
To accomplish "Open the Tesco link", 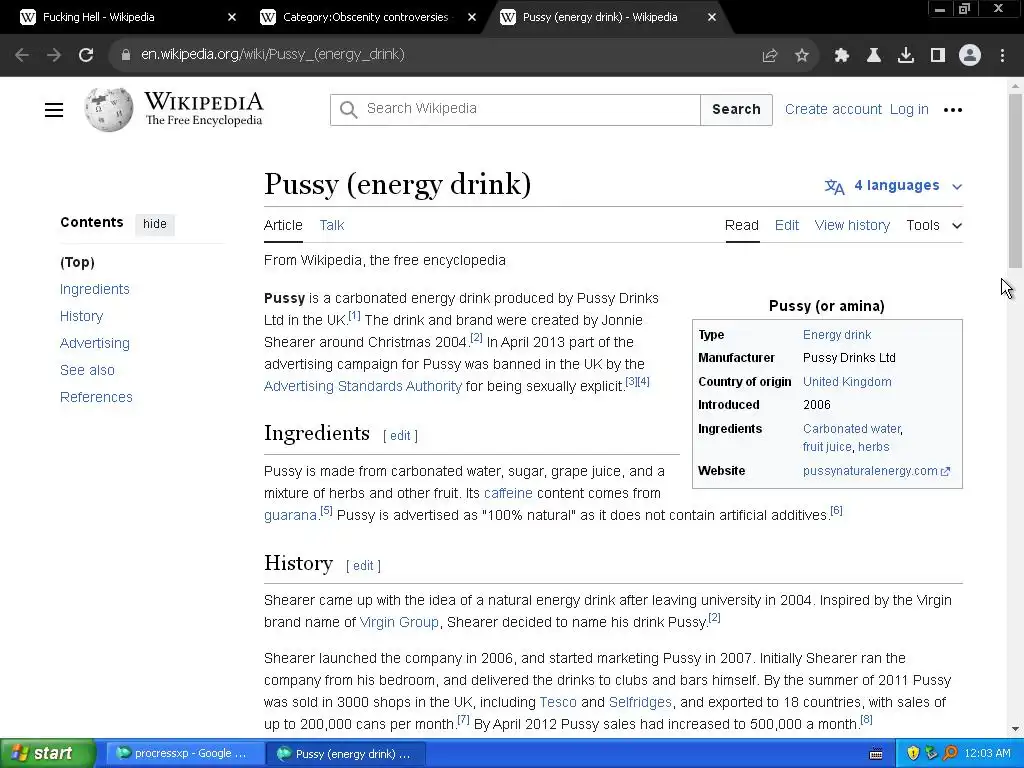I will coord(558,703).
